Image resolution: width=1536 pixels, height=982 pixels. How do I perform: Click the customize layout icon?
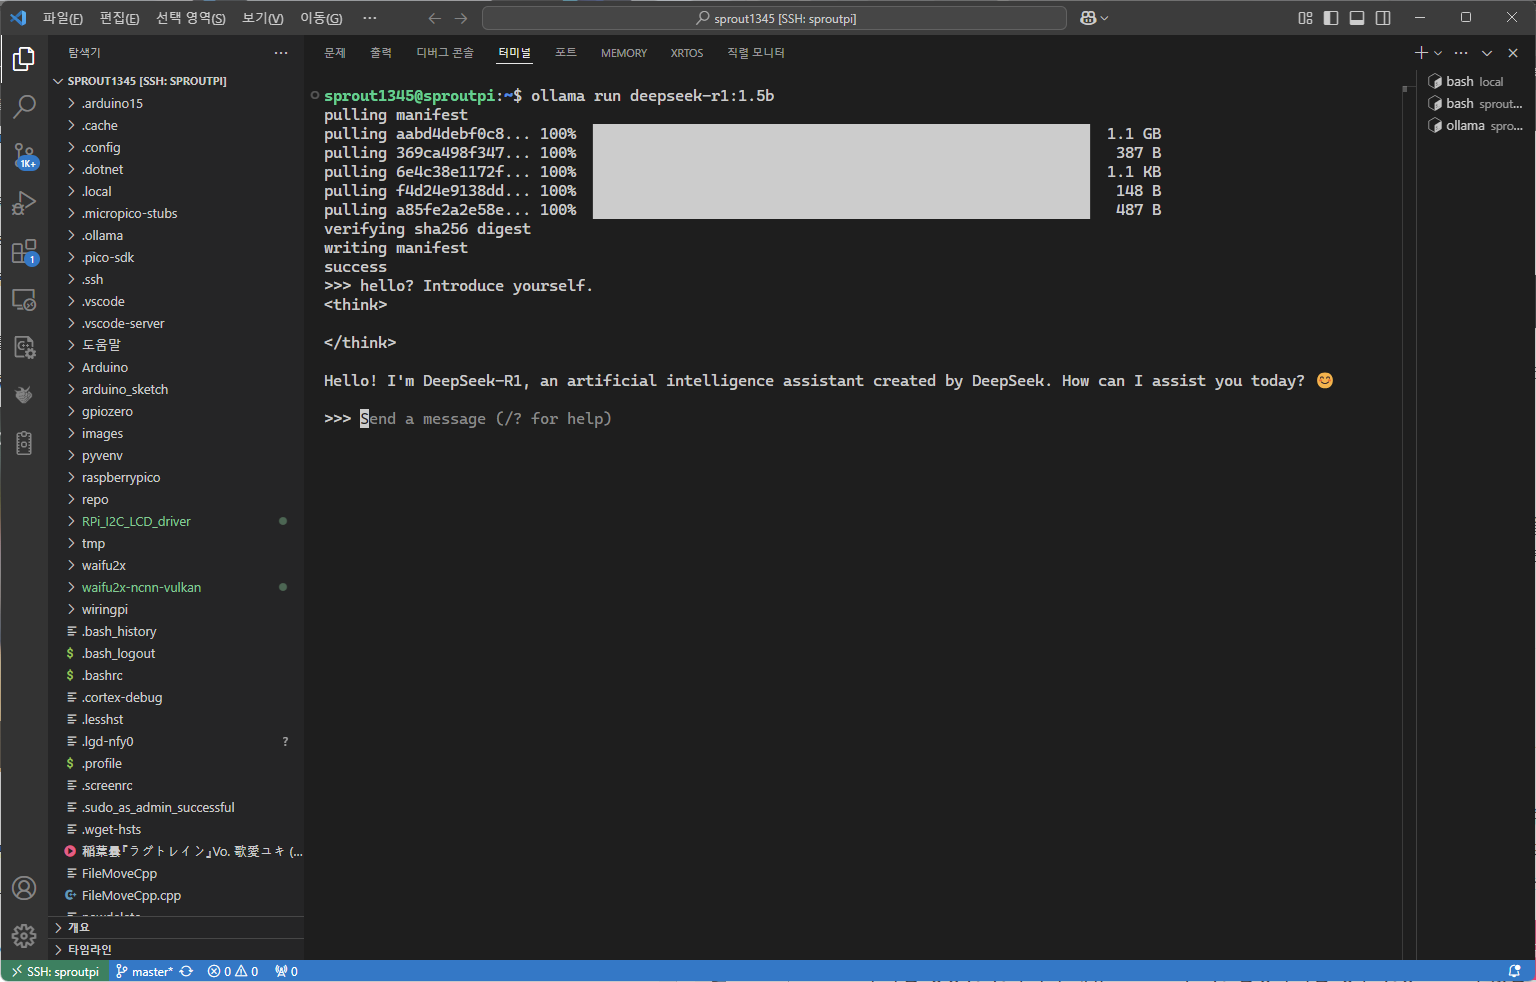1305,18
